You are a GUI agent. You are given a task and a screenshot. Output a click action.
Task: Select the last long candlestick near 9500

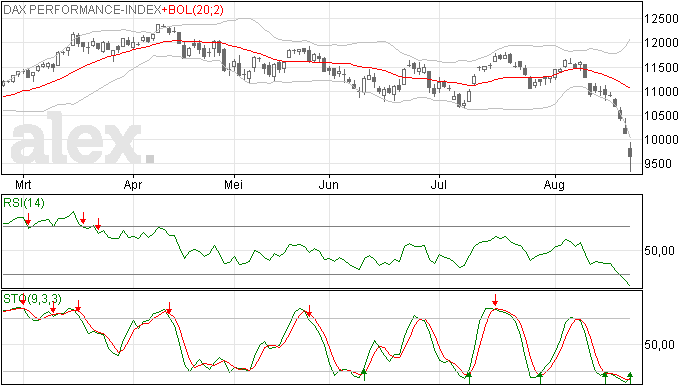coord(630,157)
